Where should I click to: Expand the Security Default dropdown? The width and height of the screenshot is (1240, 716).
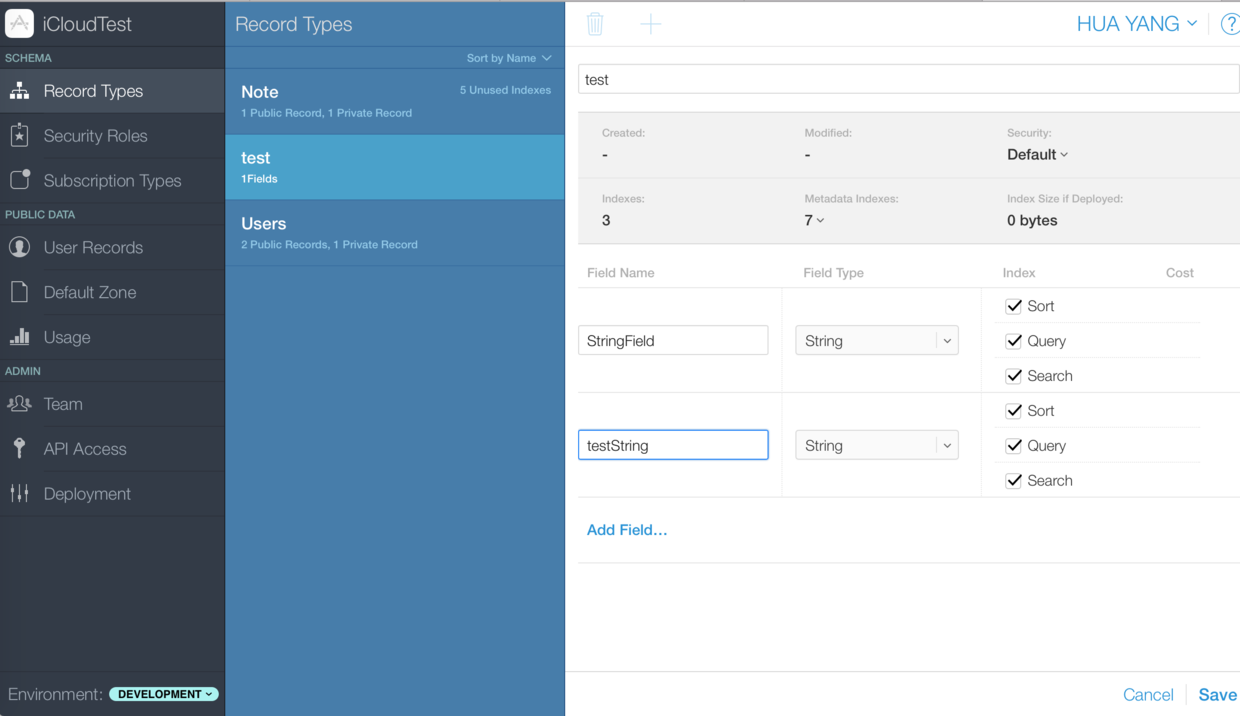tap(1037, 155)
